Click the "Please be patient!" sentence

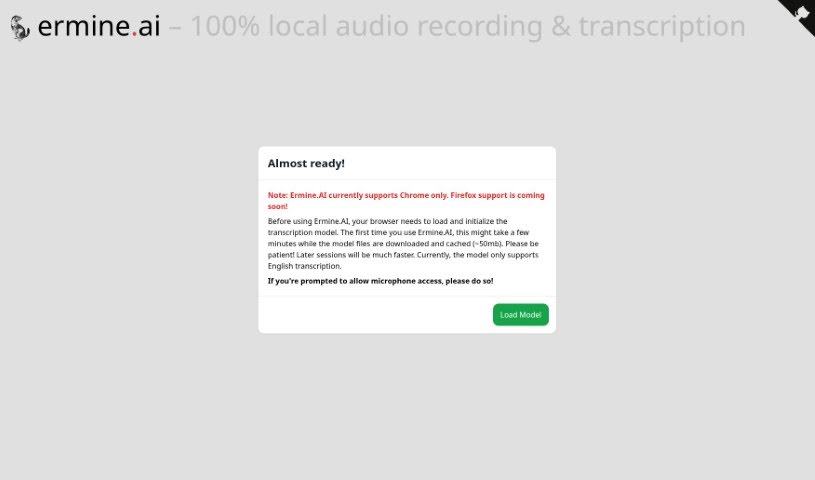point(522,243)
